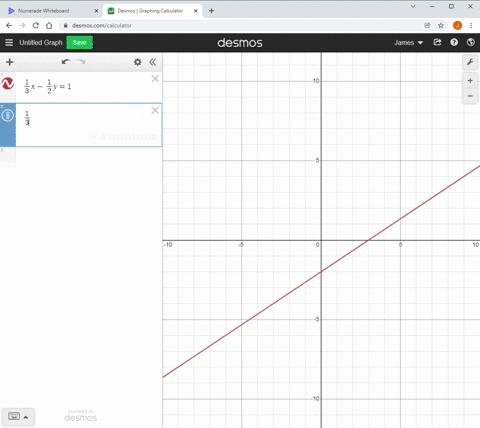The height and width of the screenshot is (428, 480).
Task: Select Desmos Graphing Calculator tab
Action: (x=150, y=11)
